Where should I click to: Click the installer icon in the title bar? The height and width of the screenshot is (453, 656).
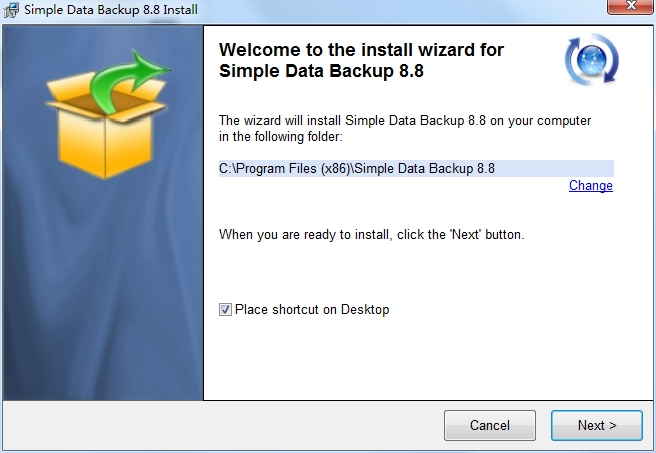coord(12,10)
